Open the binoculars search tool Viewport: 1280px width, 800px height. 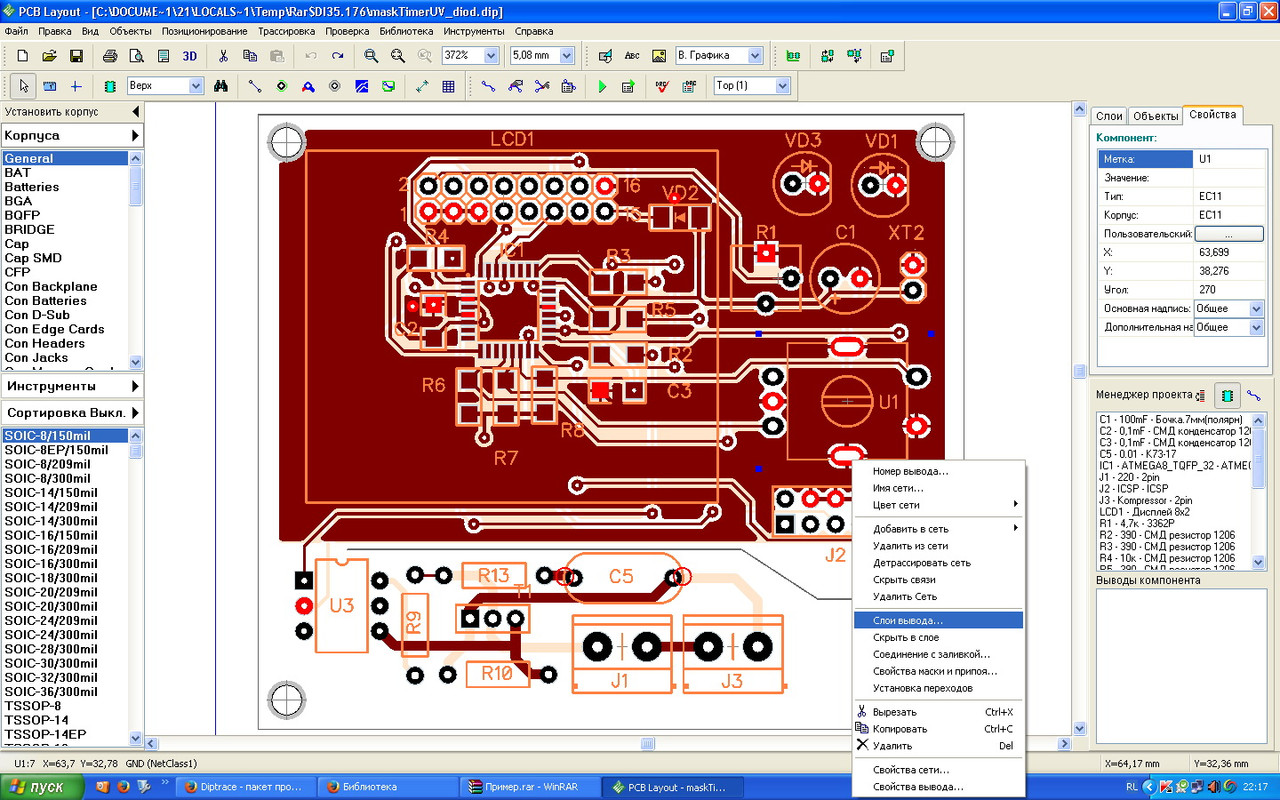click(221, 86)
